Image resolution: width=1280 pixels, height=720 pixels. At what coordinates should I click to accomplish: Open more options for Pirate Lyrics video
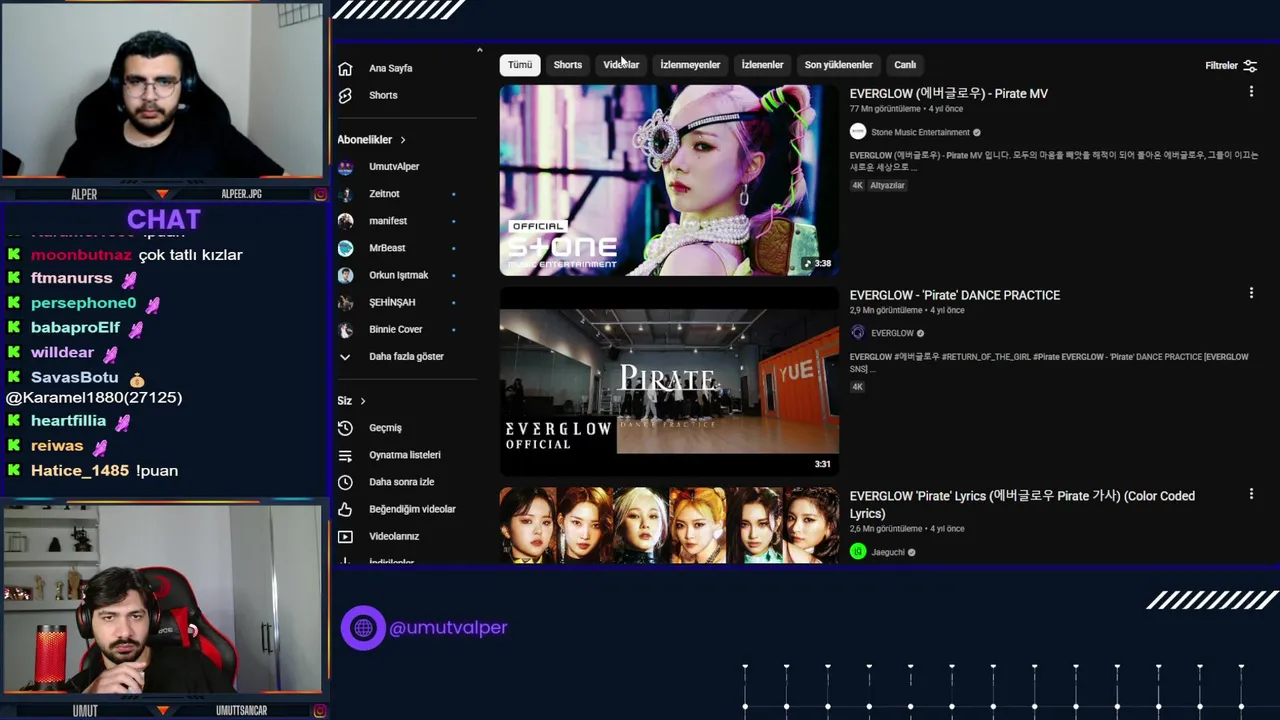[1251, 494]
